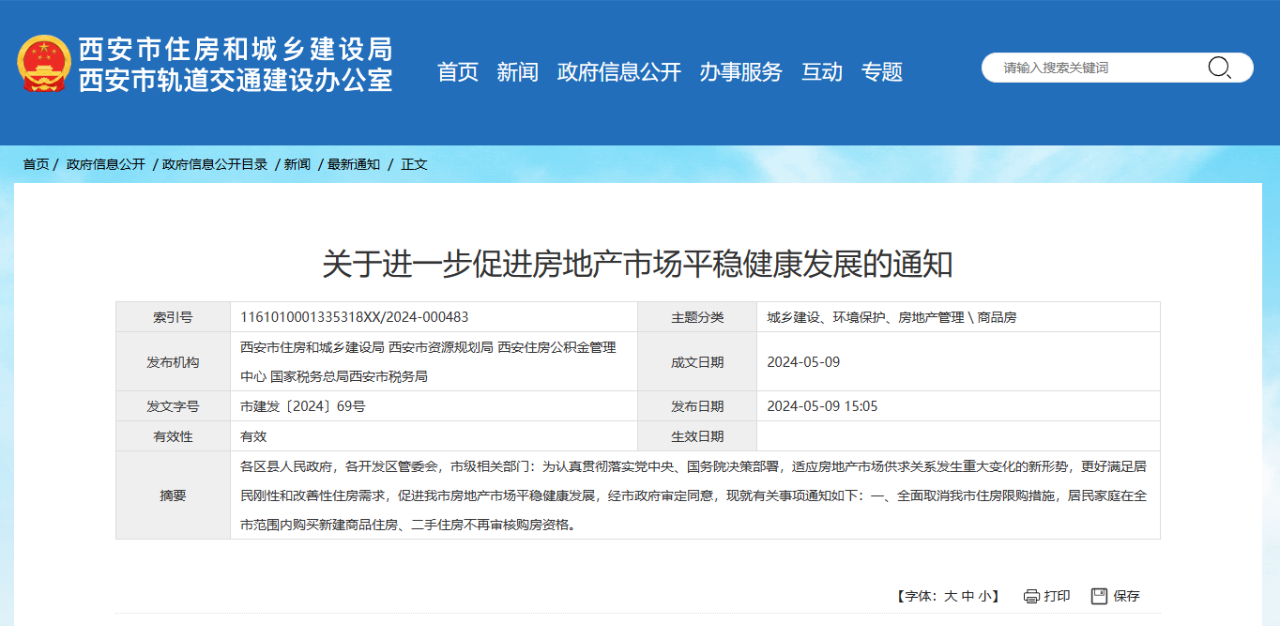The height and width of the screenshot is (626, 1280).
Task: Open the 专题 navigation item
Action: point(882,72)
